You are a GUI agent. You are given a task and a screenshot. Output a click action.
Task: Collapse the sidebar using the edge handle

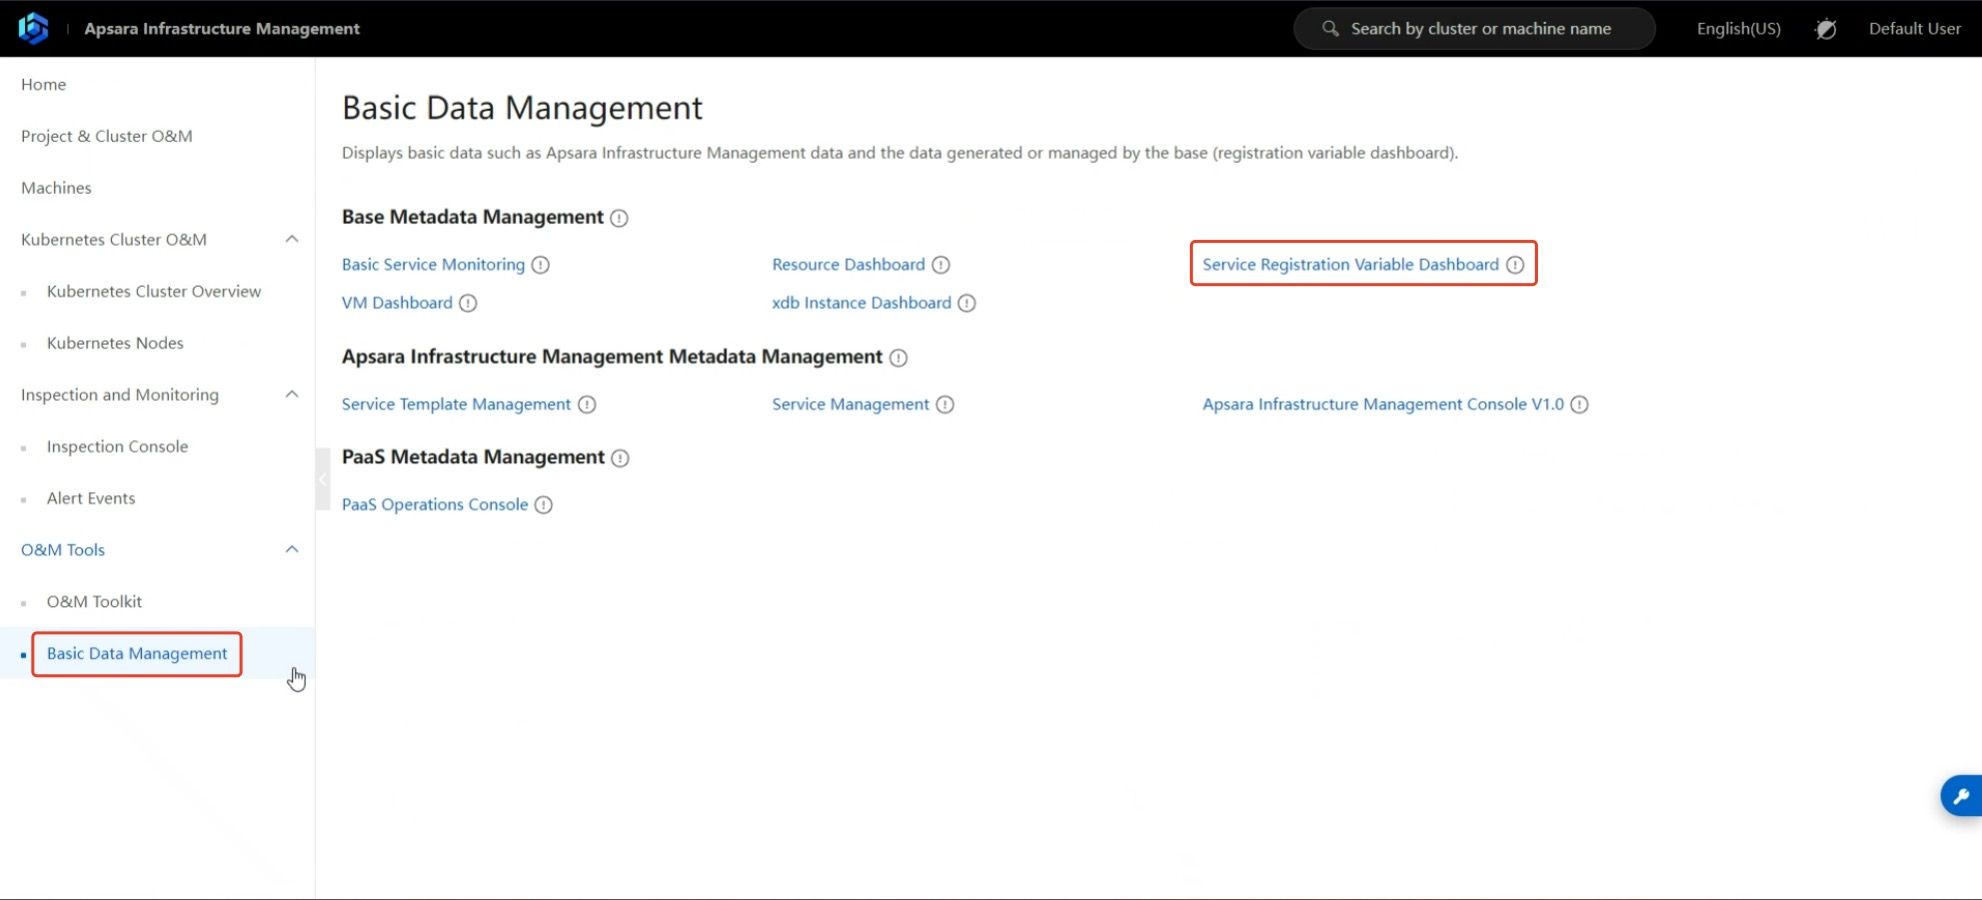tap(322, 480)
